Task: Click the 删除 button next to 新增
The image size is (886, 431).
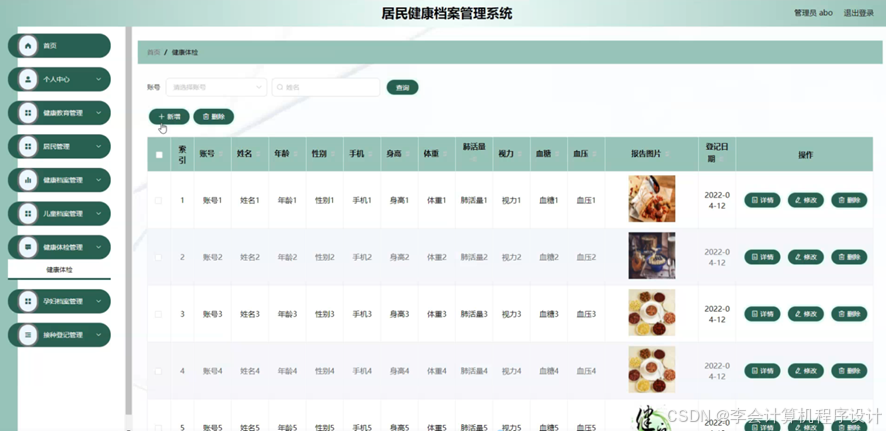Action: [214, 116]
